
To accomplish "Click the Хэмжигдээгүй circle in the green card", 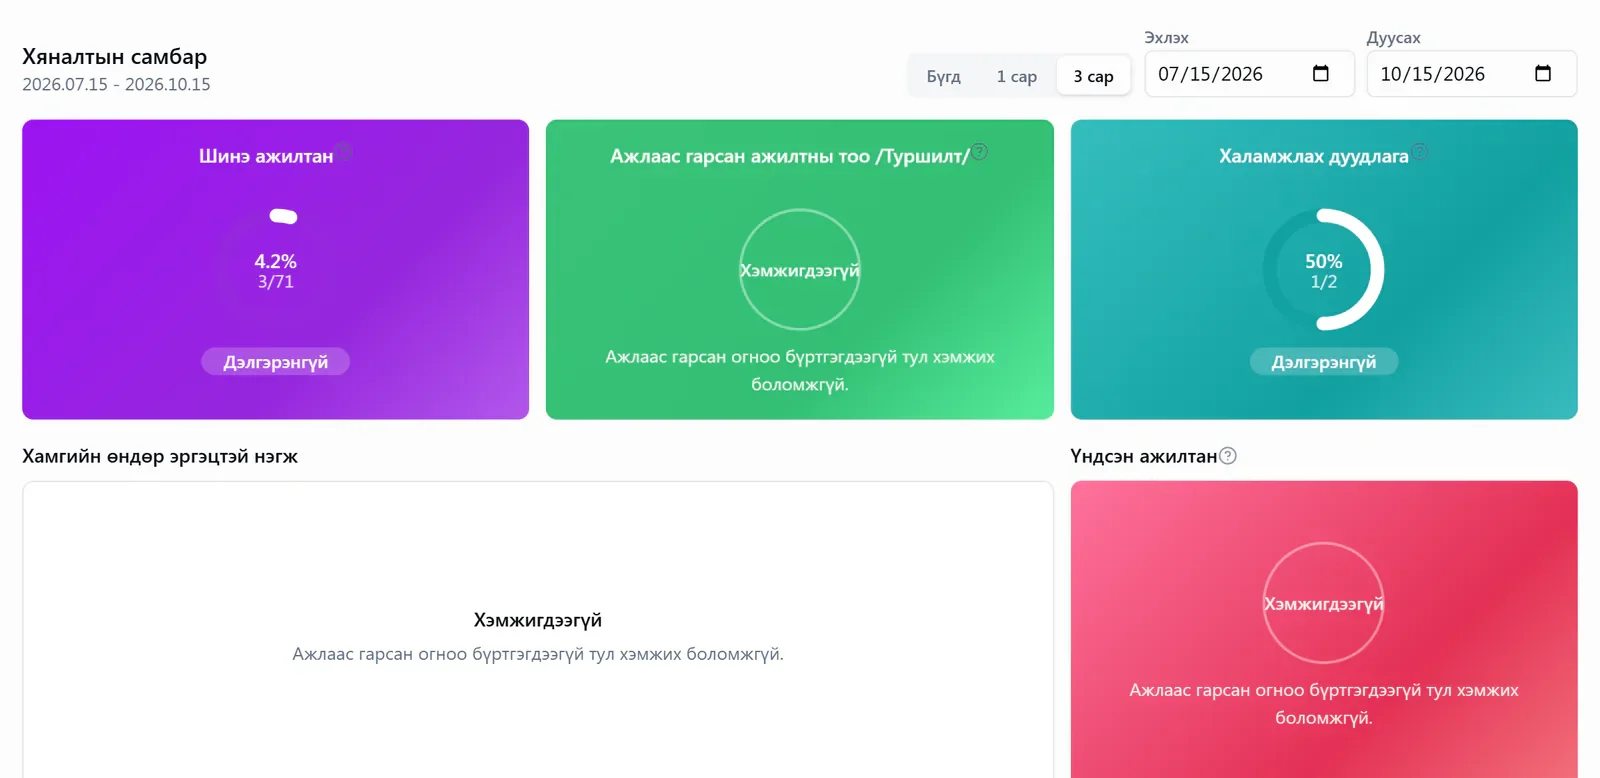I will [799, 270].
